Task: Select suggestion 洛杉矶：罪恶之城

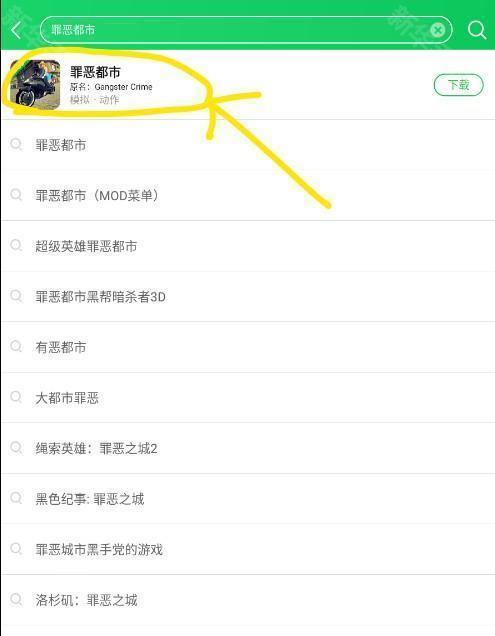Action: tap(248, 600)
